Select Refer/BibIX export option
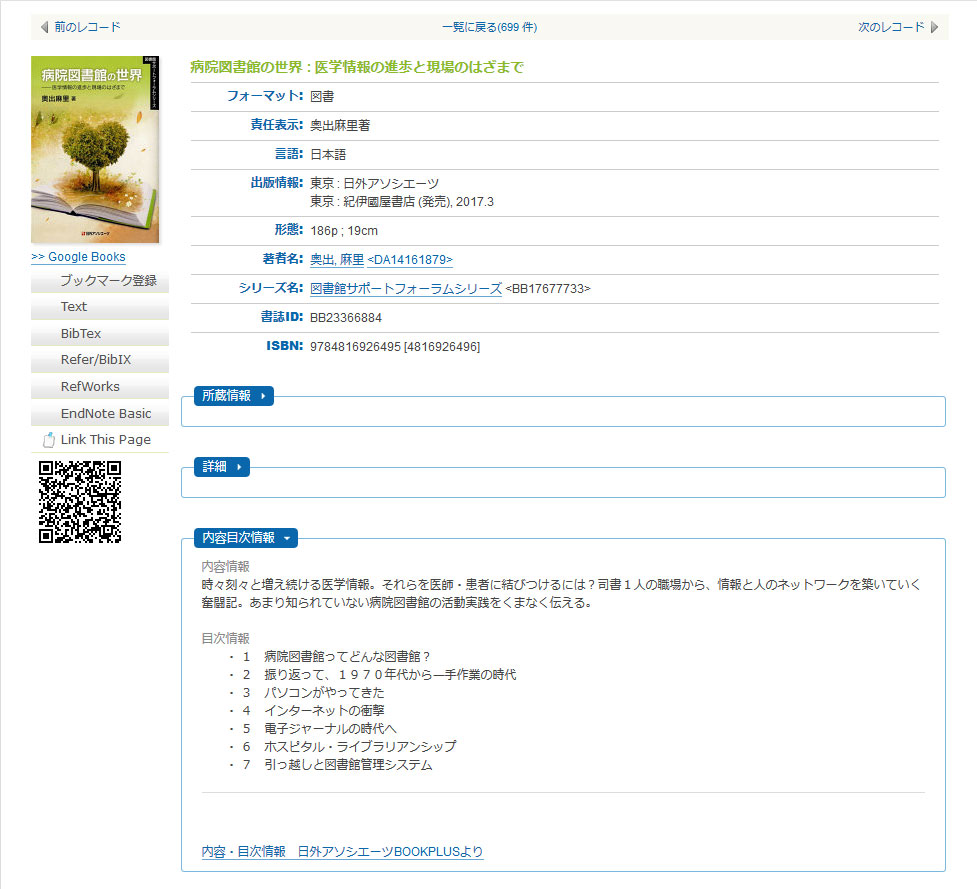Viewport: 977px width, 889px height. (x=96, y=360)
